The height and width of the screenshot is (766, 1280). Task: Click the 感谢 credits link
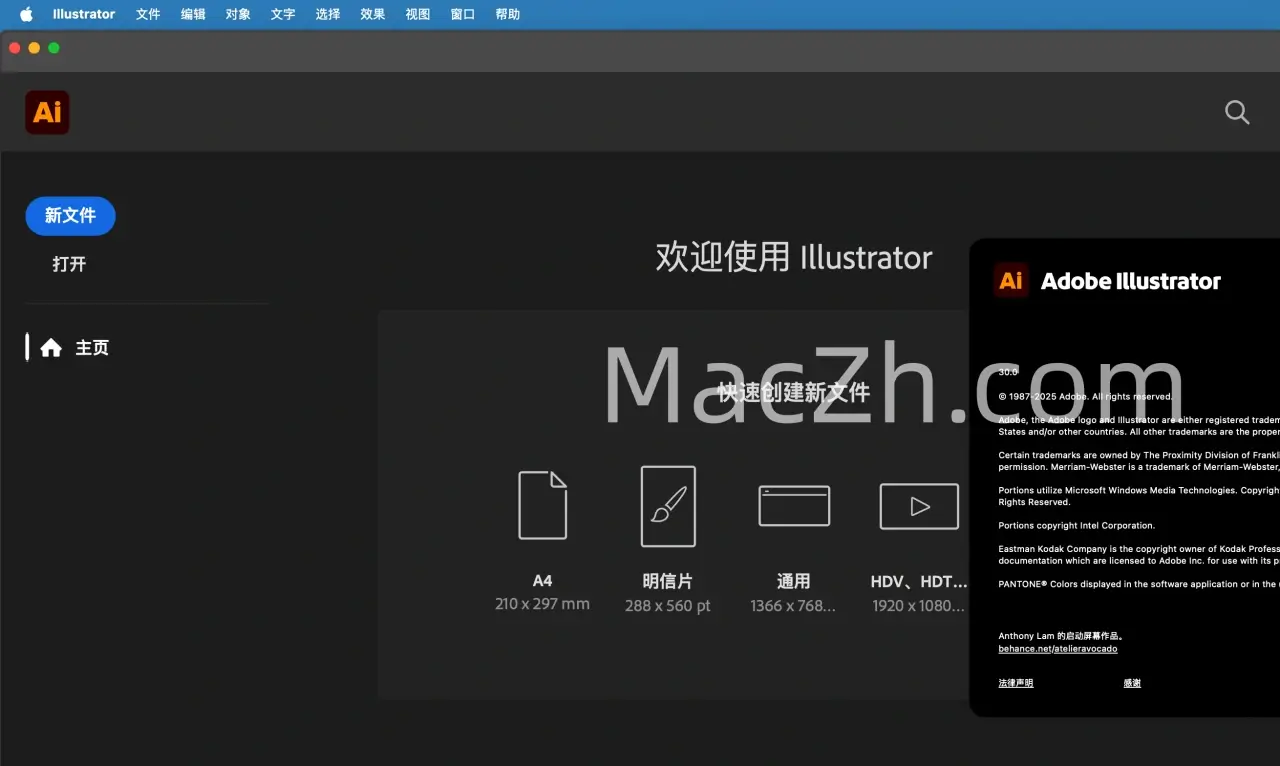[1132, 683]
